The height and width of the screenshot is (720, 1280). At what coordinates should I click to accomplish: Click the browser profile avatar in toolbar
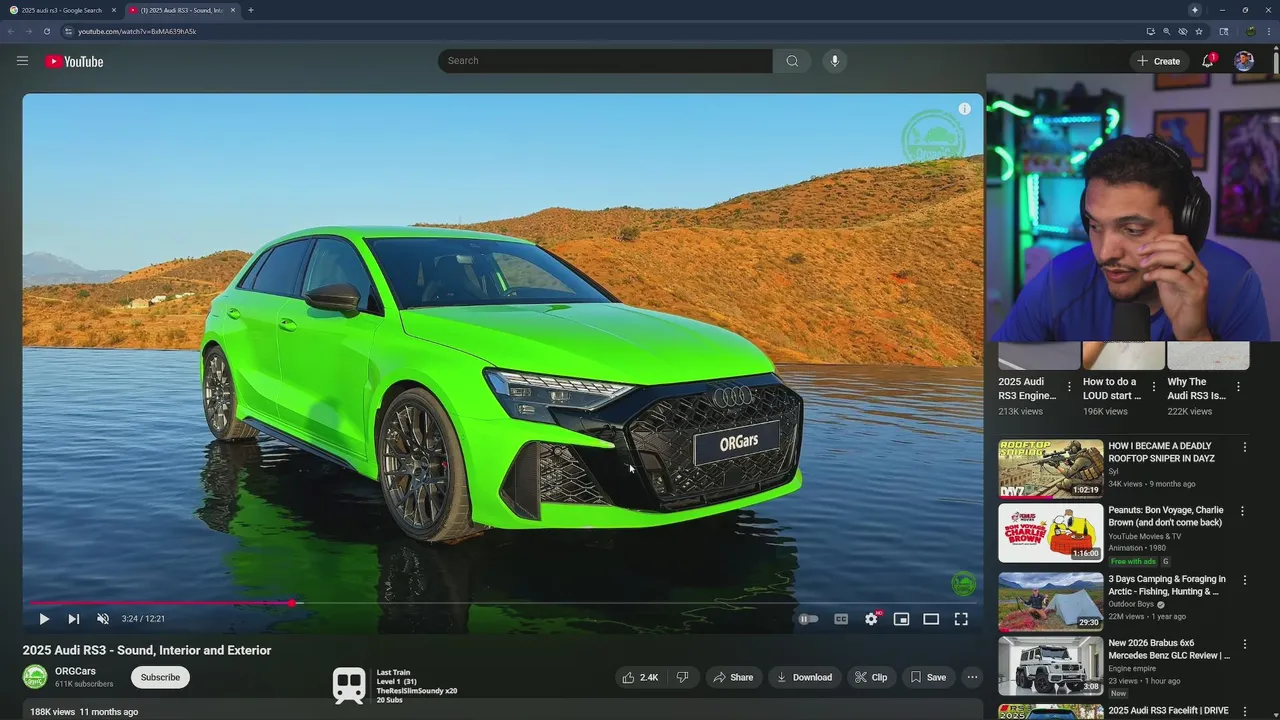(x=1251, y=31)
